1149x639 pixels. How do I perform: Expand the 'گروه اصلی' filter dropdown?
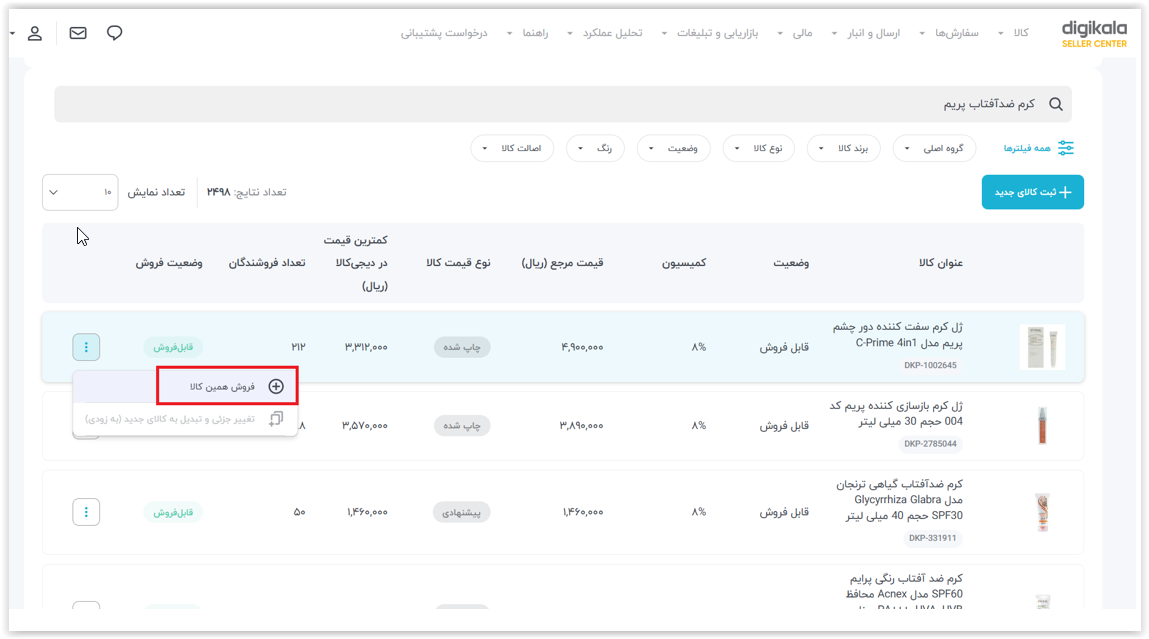click(x=934, y=148)
